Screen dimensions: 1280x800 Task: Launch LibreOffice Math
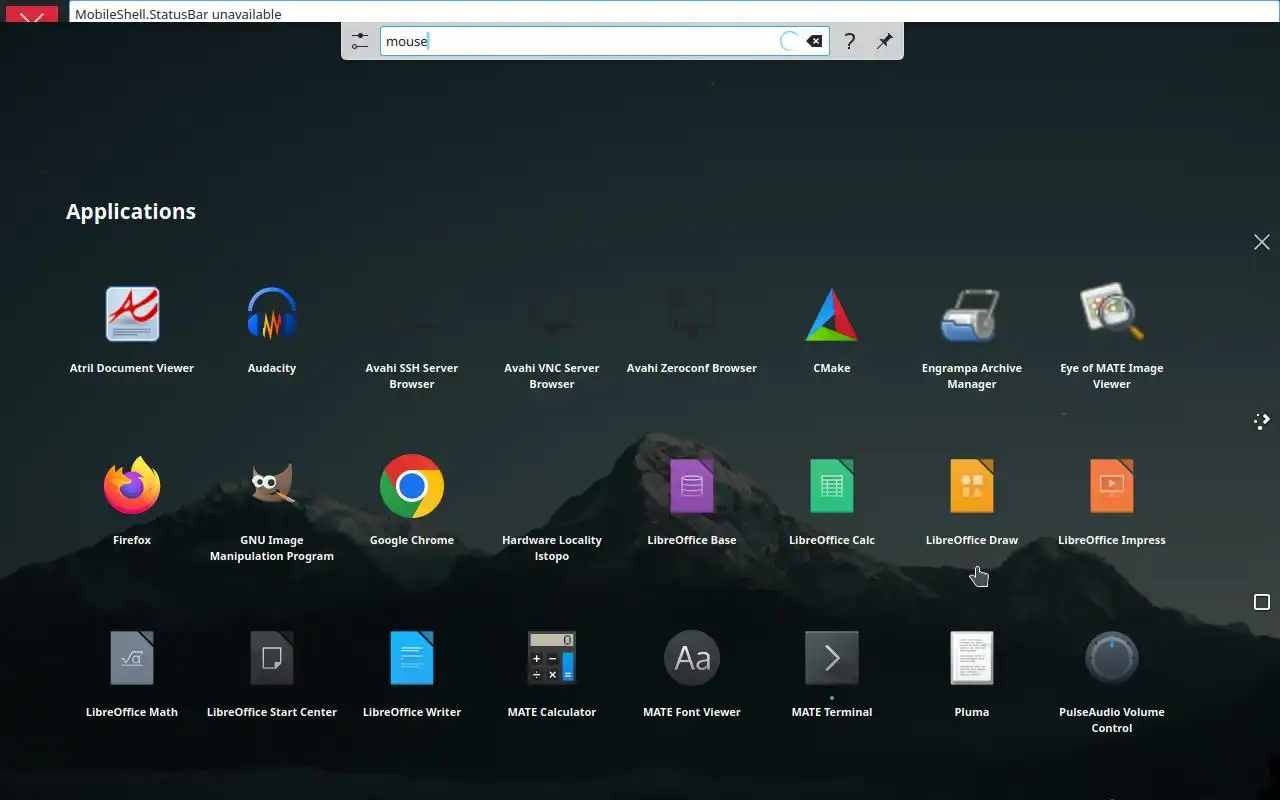132,674
